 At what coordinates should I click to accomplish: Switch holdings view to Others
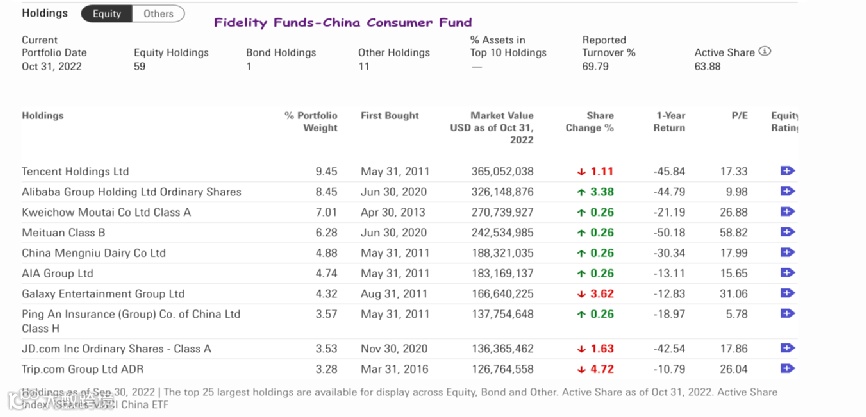158,14
